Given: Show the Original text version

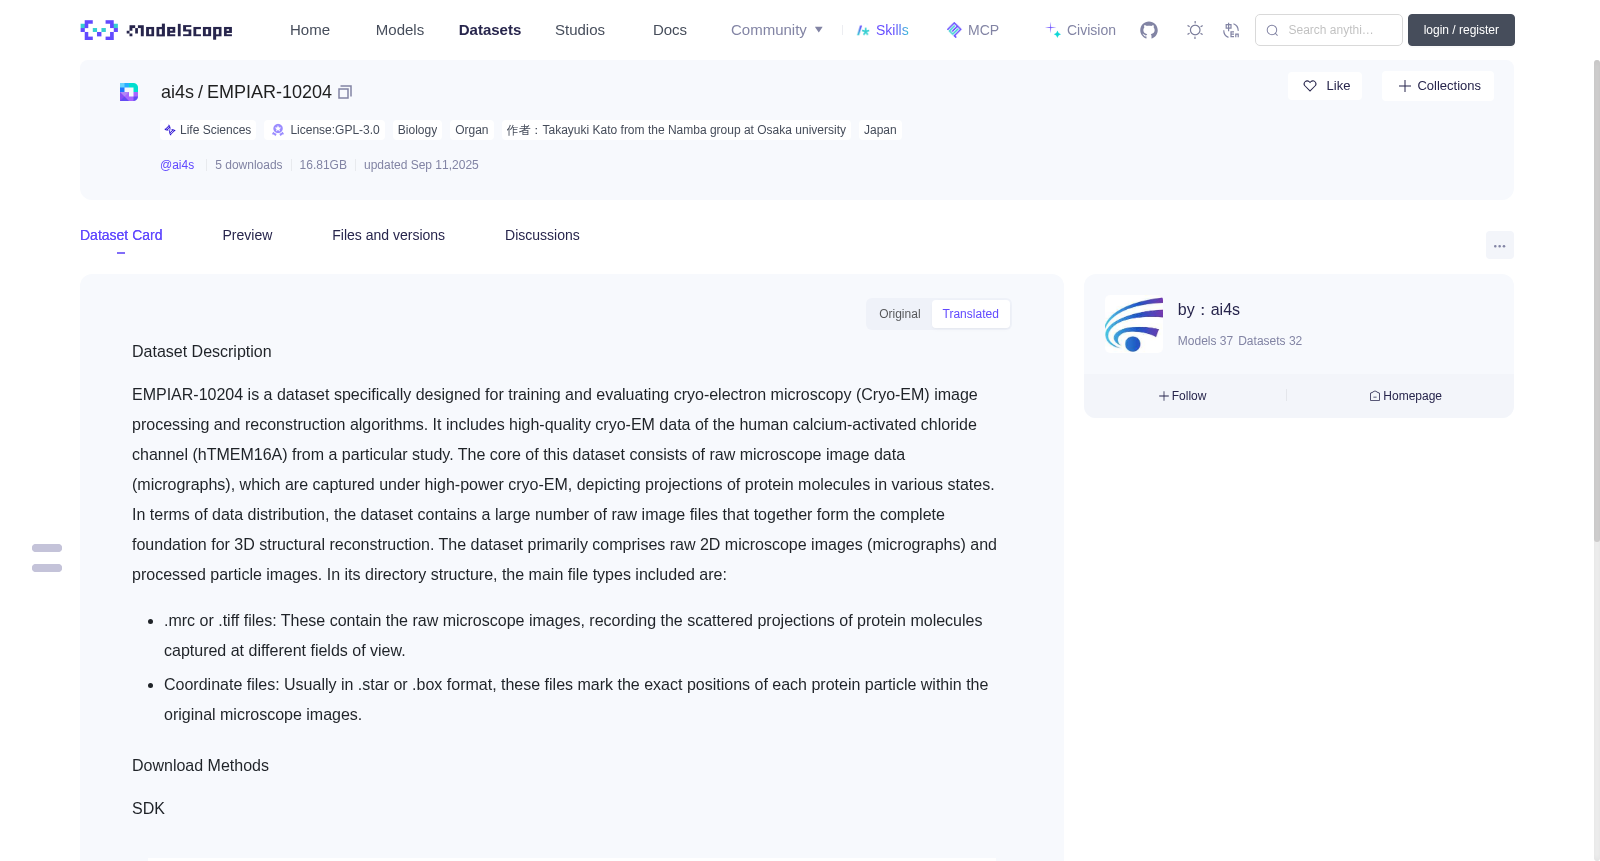Looking at the screenshot, I should pos(900,314).
